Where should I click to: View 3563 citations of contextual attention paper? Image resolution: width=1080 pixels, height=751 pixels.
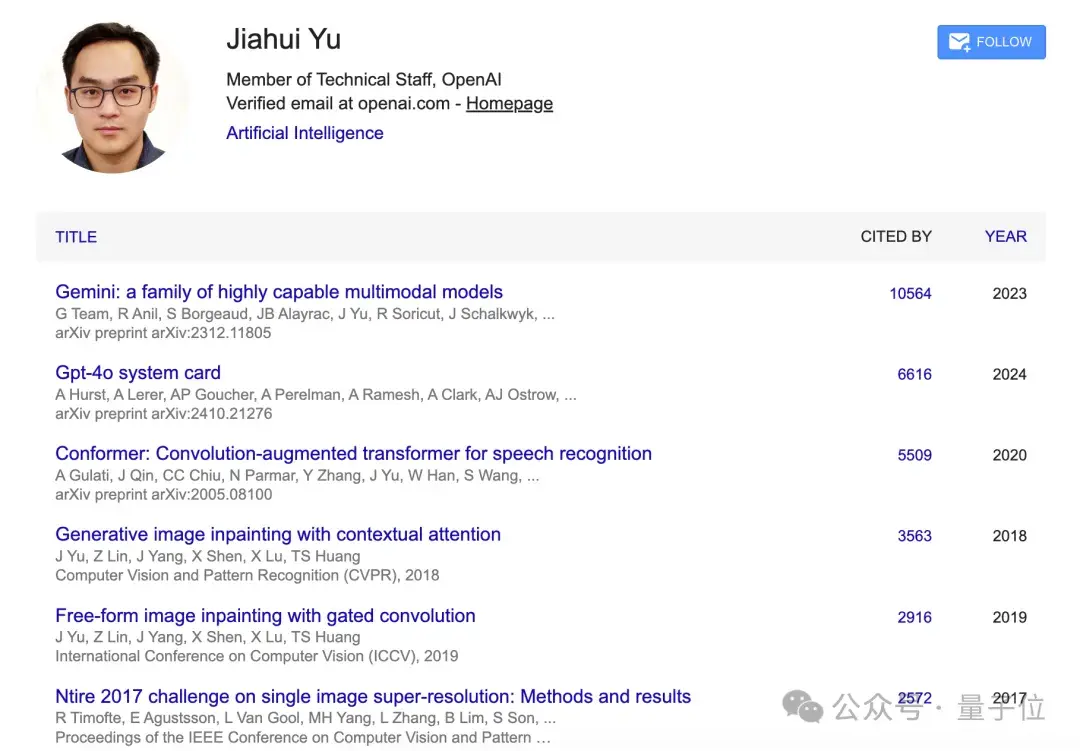pos(914,535)
